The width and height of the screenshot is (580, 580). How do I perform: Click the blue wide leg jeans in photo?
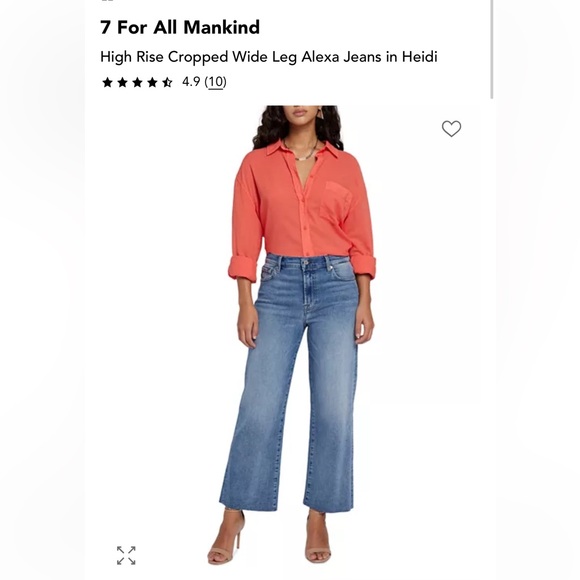pos(290,381)
